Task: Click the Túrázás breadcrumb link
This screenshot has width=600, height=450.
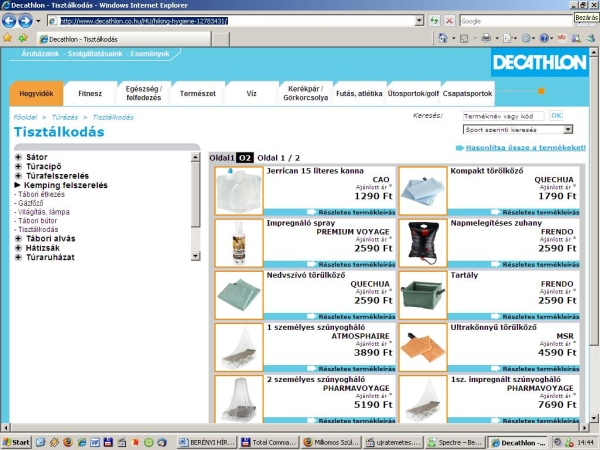Action: [65, 117]
